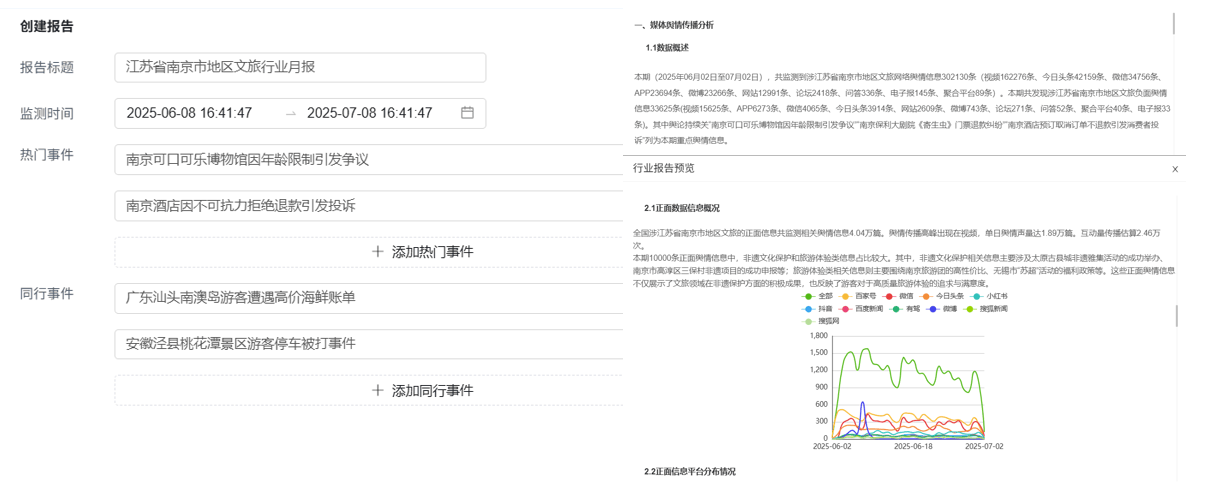Close the 行业报告预览 panel
The height and width of the screenshot is (484, 1222).
[1175, 169]
